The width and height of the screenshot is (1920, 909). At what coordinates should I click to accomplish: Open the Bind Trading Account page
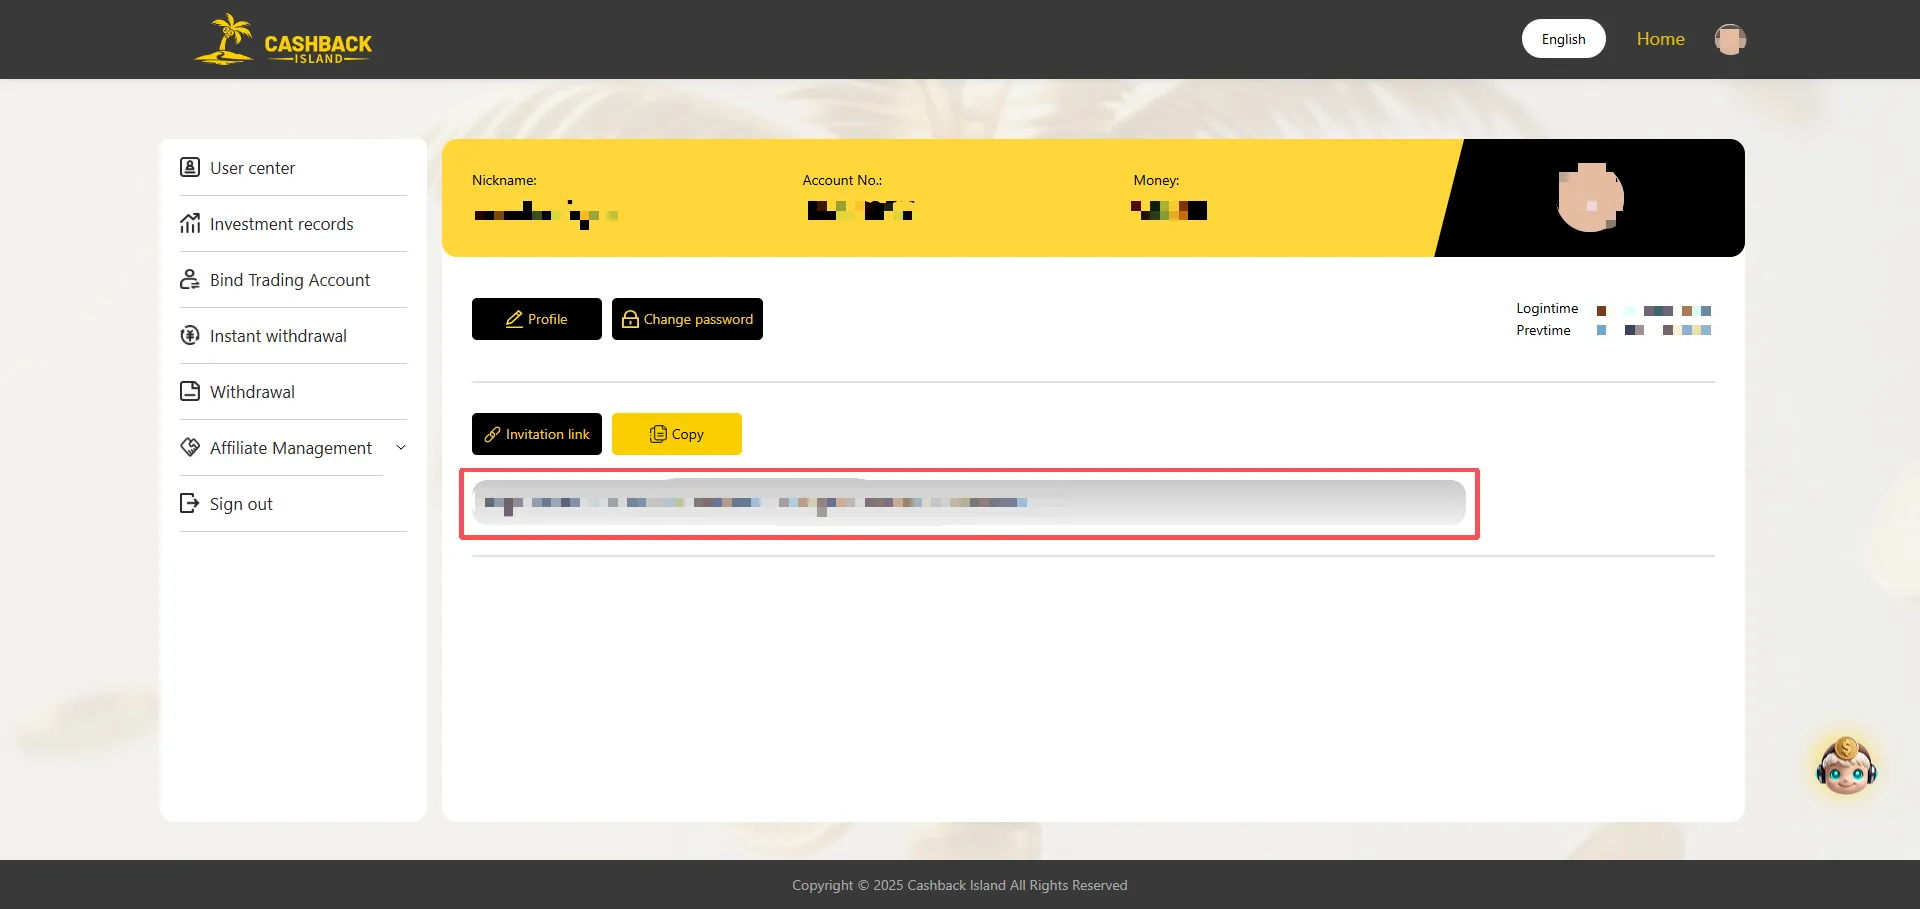(289, 280)
